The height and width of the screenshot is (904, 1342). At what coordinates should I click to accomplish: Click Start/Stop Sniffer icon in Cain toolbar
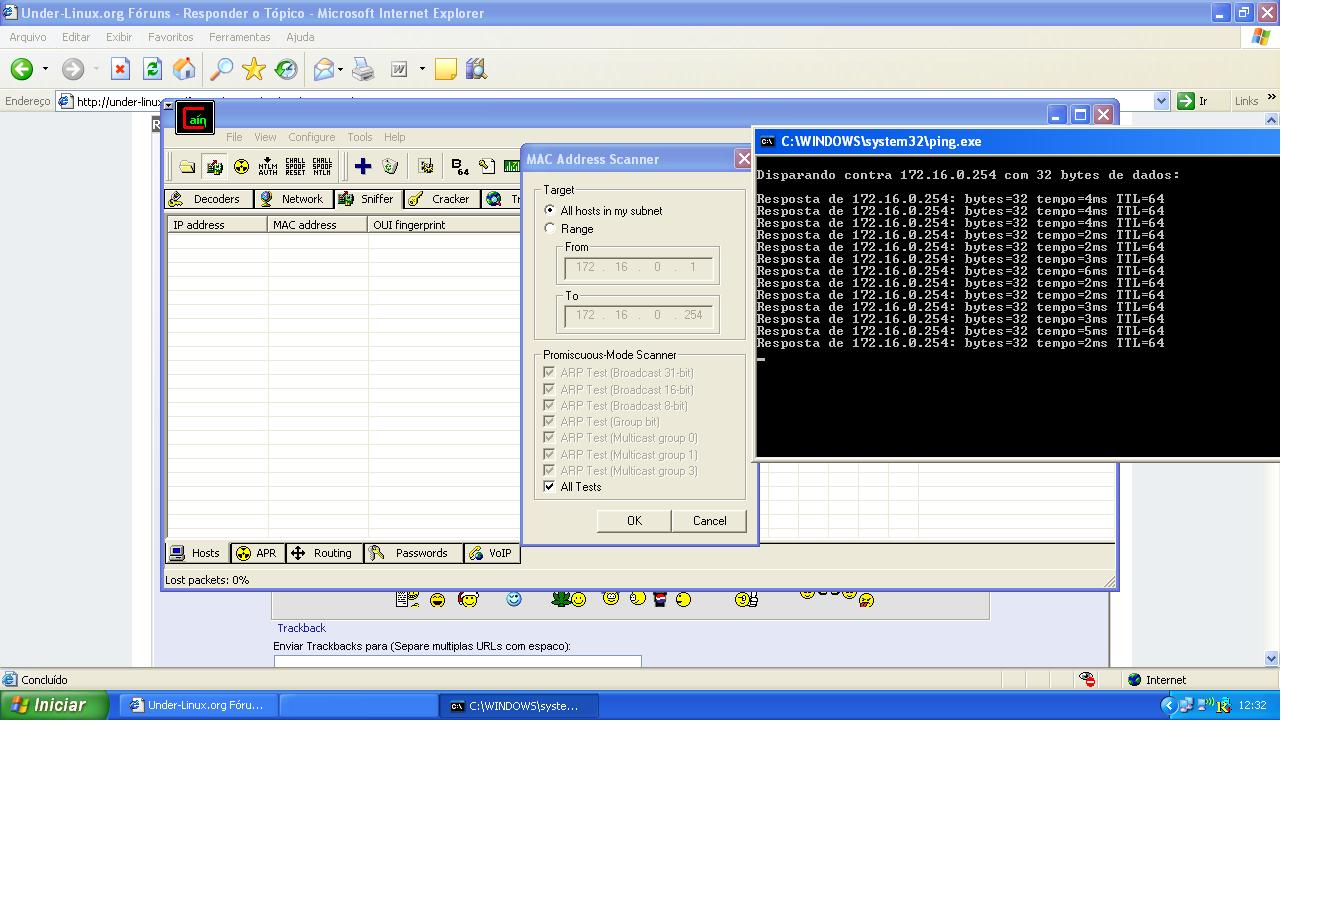point(214,167)
